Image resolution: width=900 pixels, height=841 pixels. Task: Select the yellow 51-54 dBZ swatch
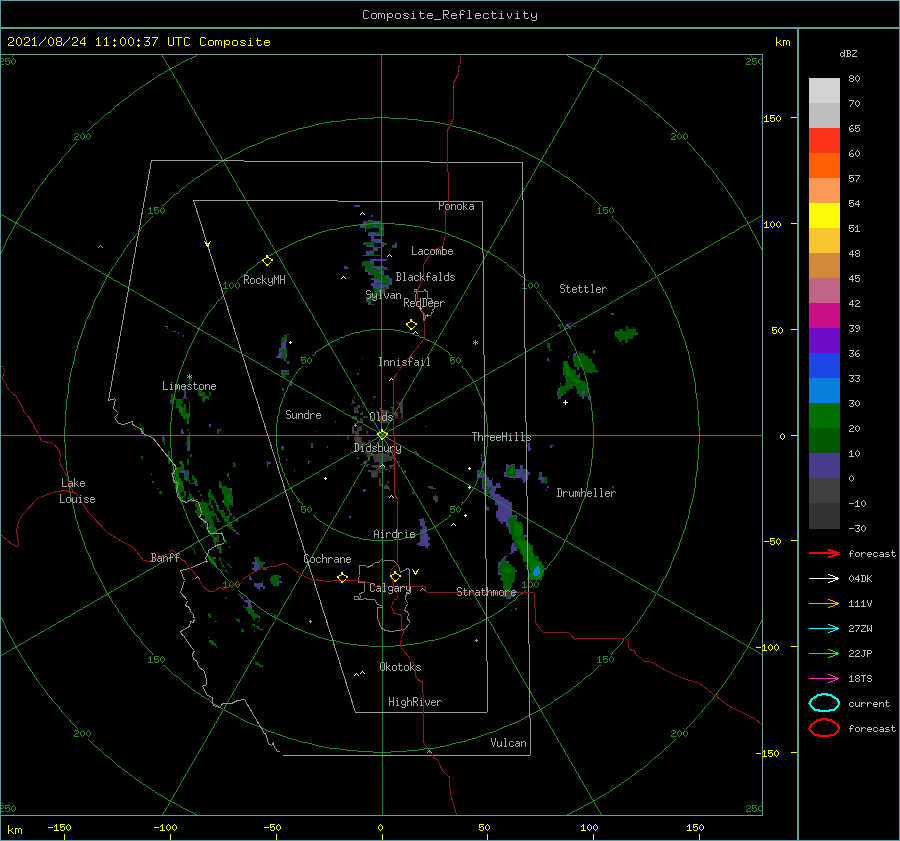coord(824,216)
